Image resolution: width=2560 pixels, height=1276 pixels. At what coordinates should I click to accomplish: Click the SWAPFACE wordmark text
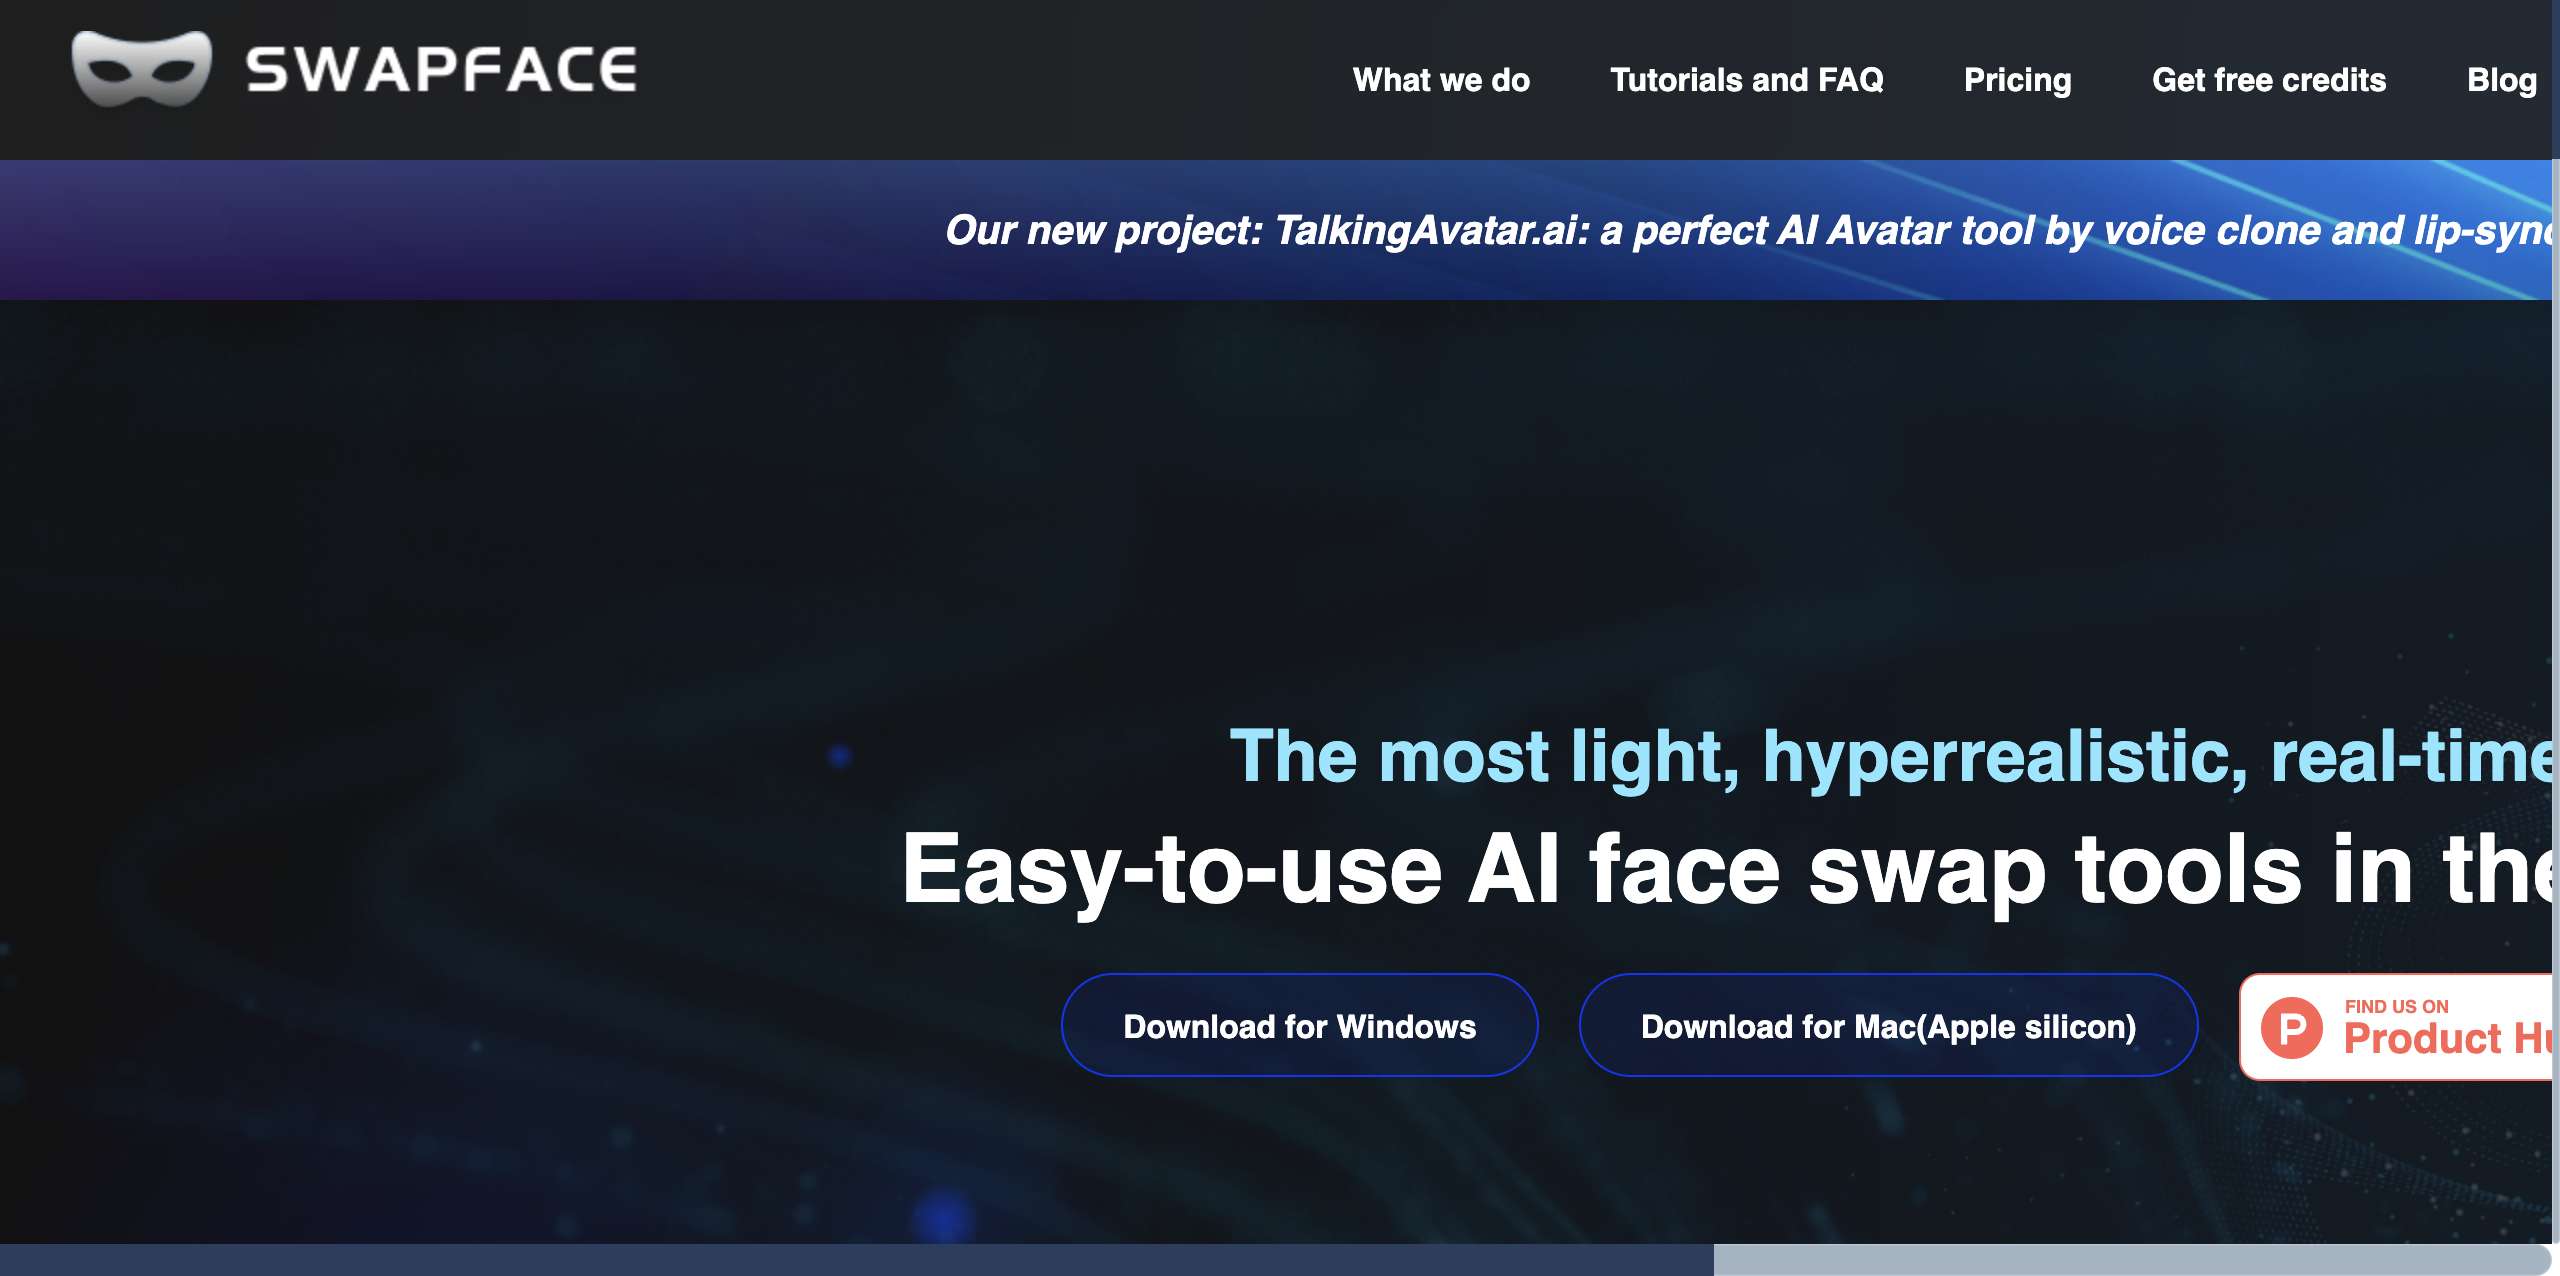click(x=441, y=71)
